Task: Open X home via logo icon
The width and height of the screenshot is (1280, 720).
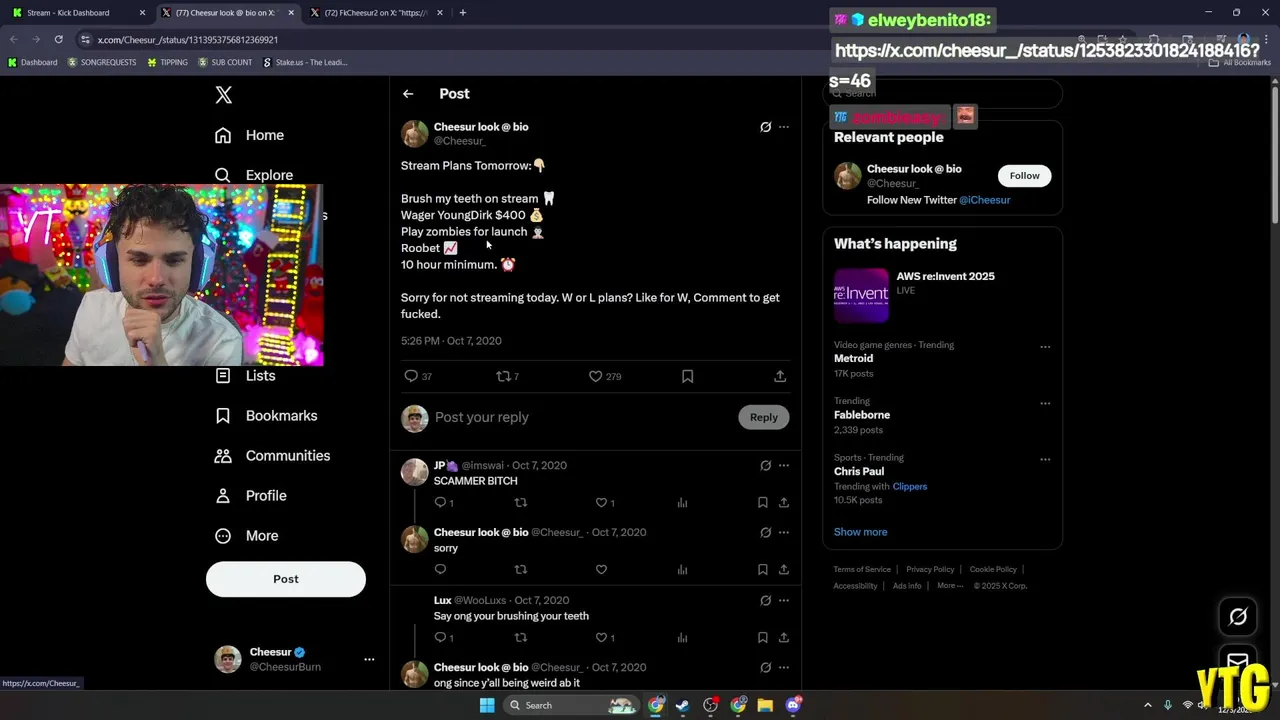Action: click(x=224, y=95)
